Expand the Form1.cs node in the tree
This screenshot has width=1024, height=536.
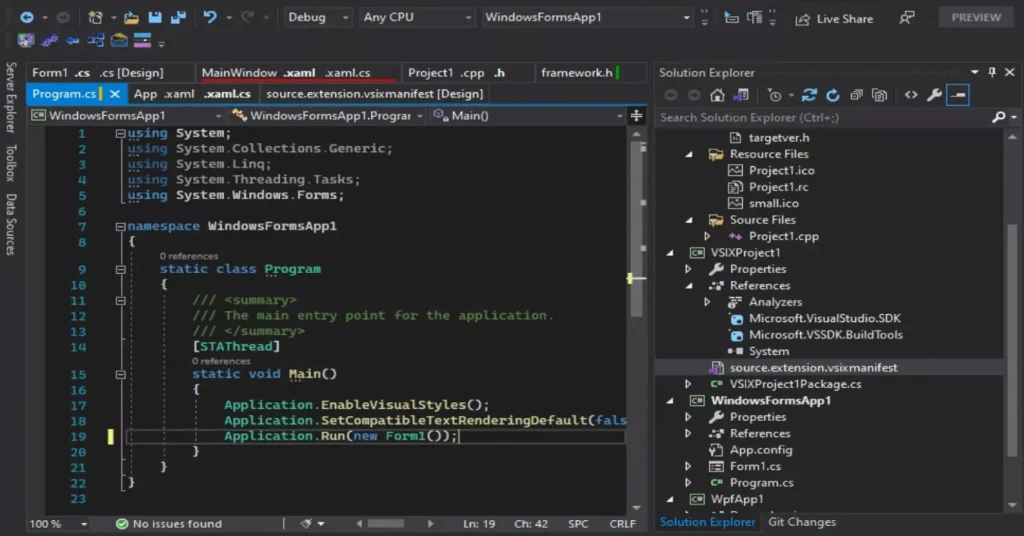tap(688, 466)
